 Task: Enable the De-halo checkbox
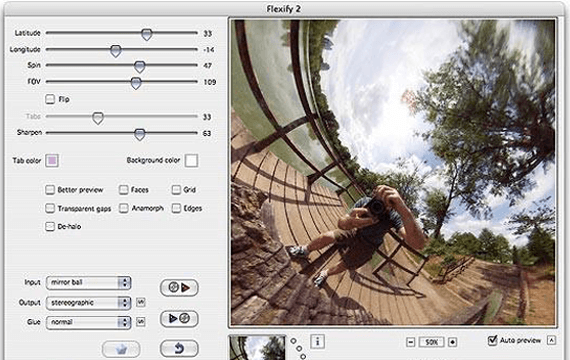click(x=50, y=226)
